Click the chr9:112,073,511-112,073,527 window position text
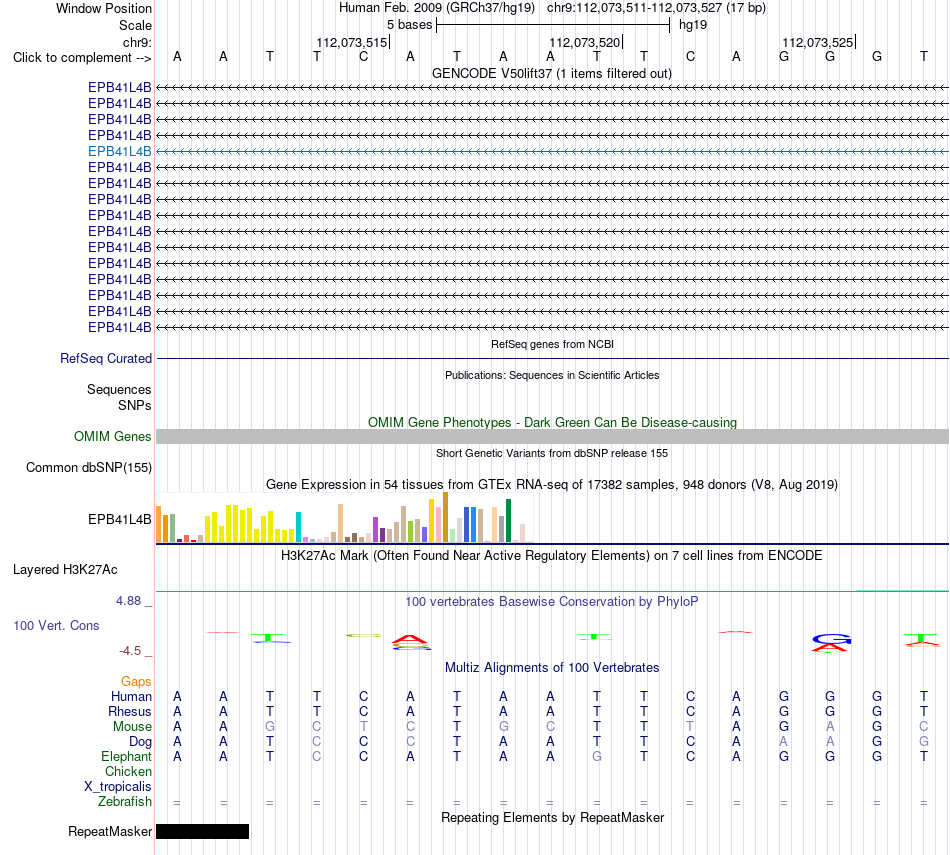 pyautogui.click(x=656, y=8)
